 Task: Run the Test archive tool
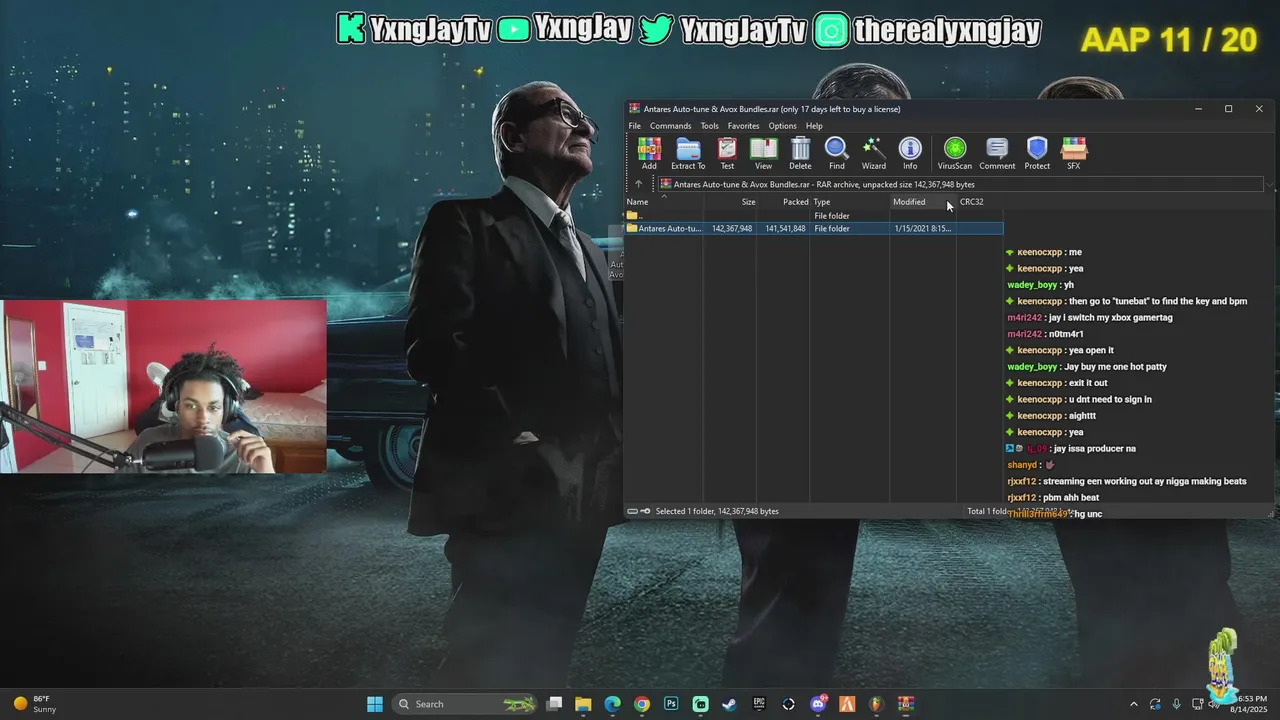[727, 153]
